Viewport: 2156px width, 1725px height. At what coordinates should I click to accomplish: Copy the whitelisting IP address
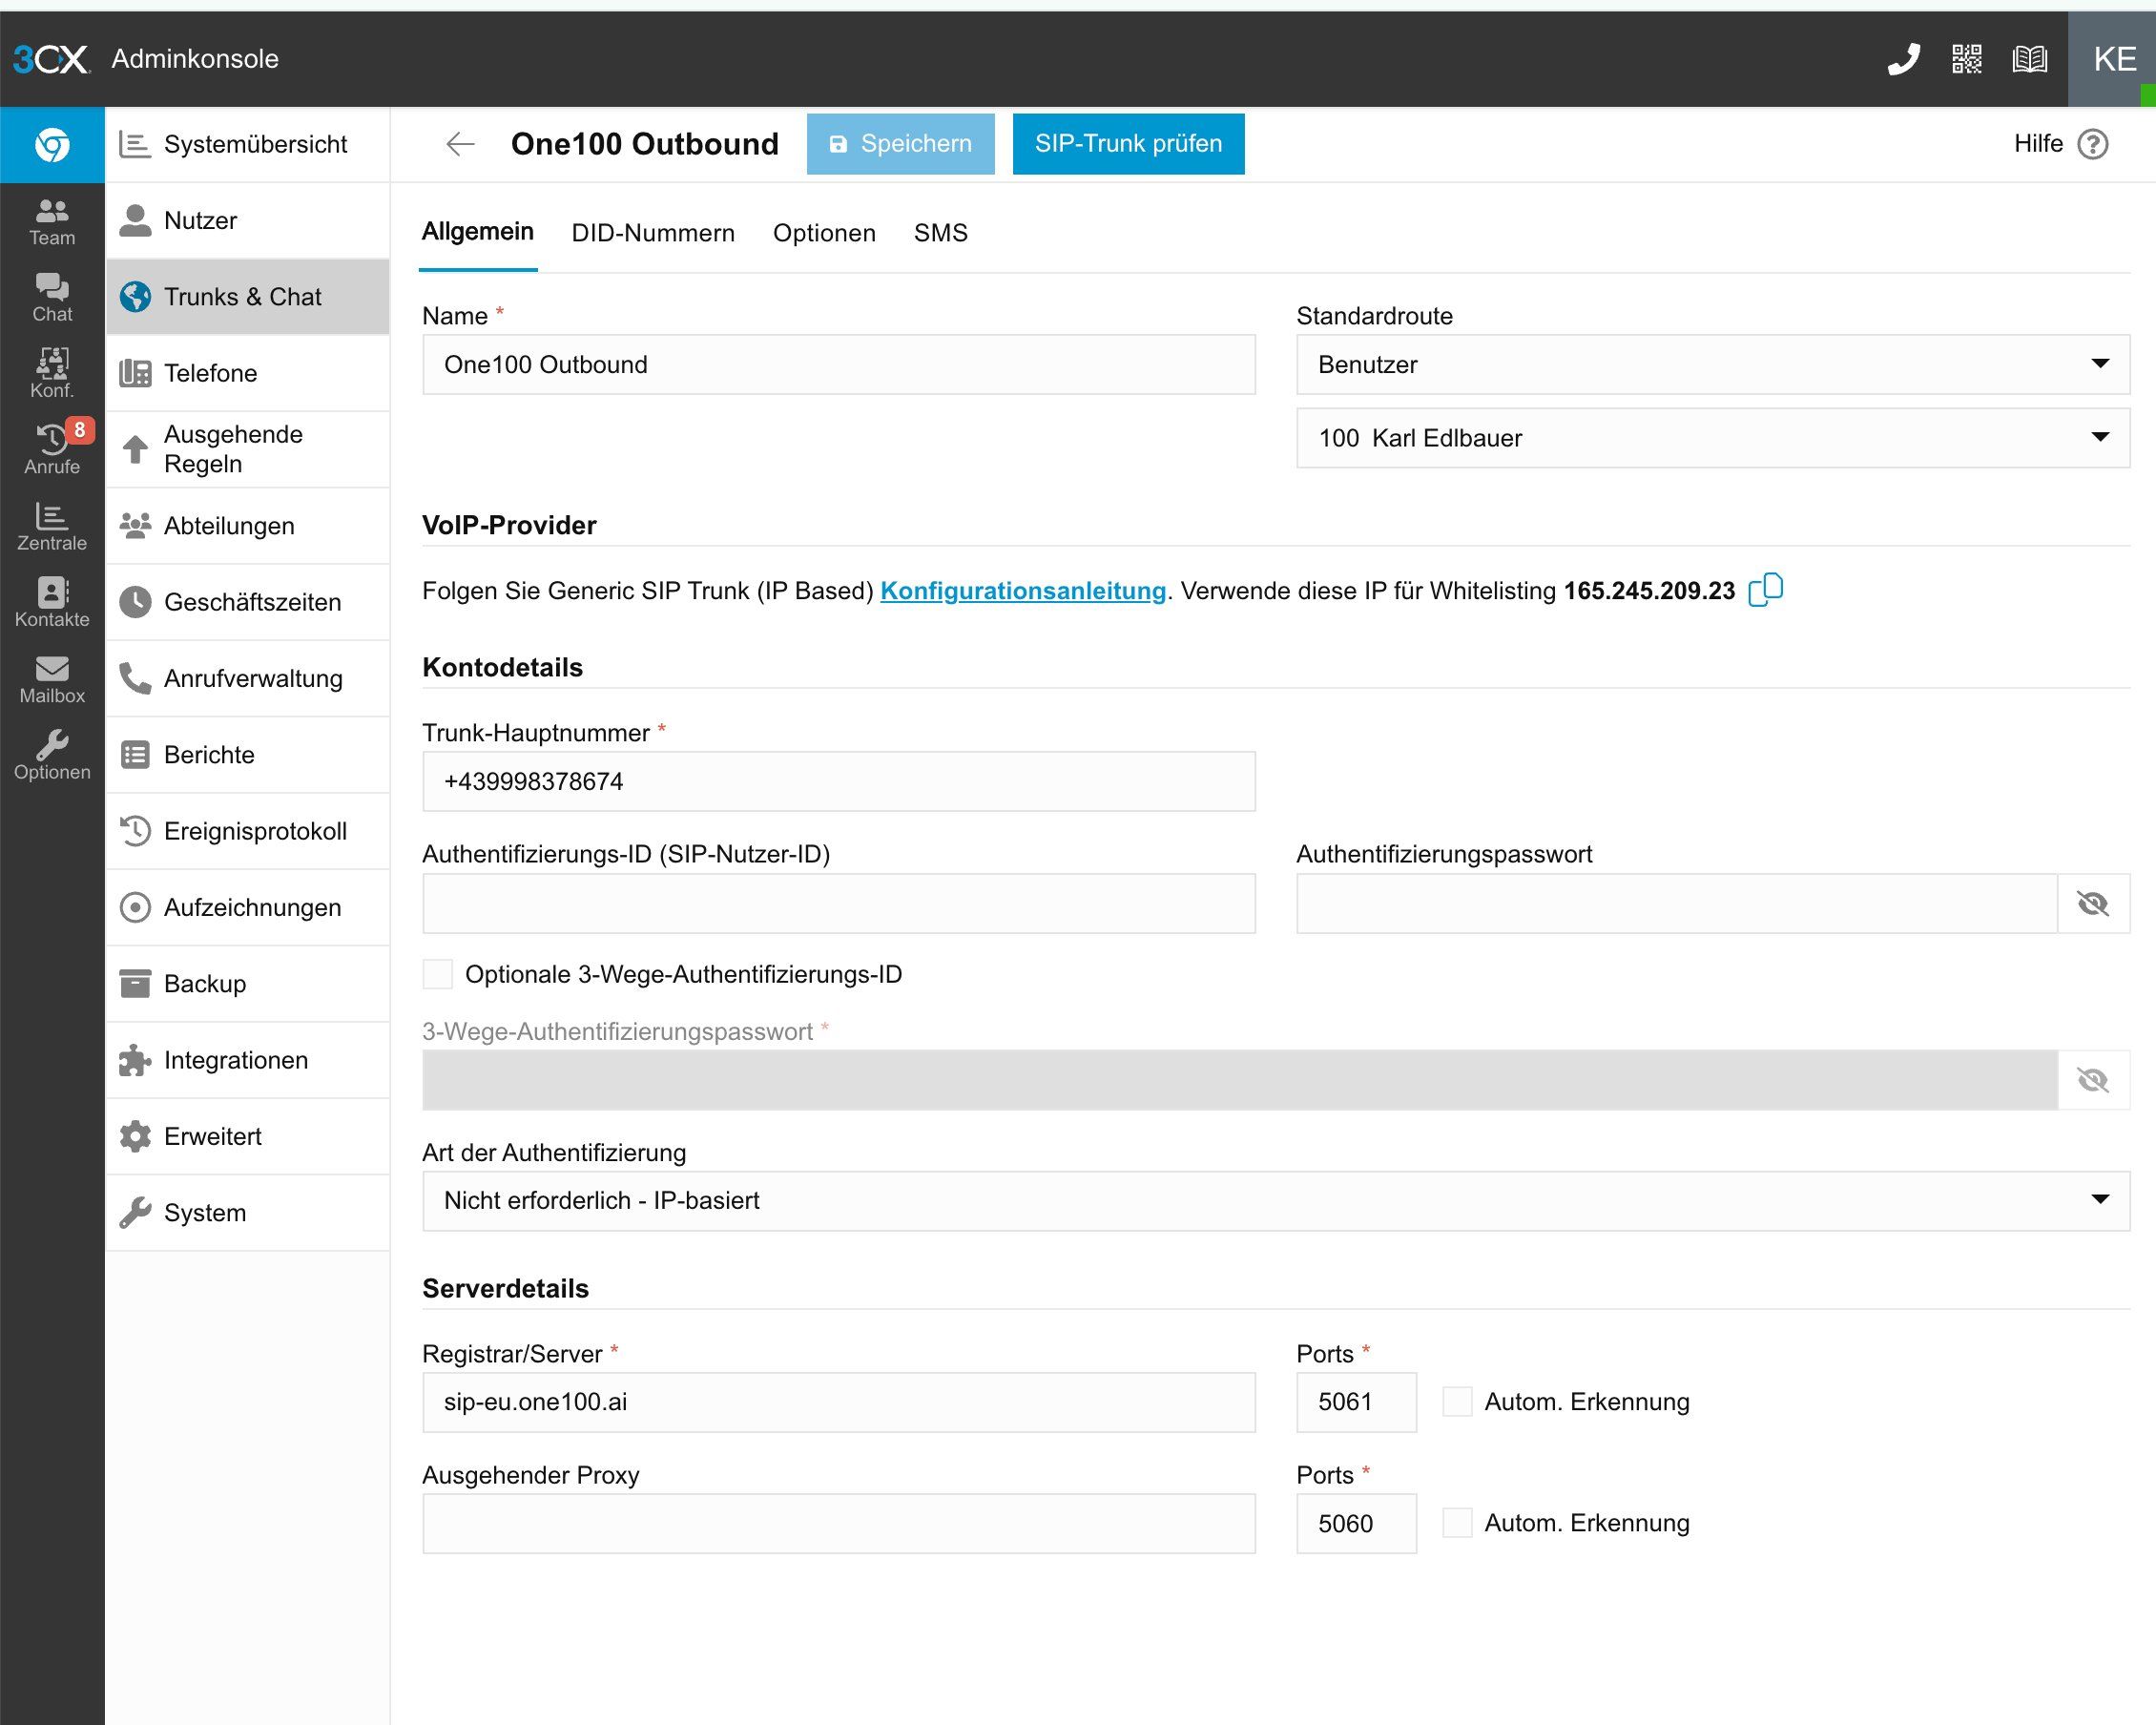tap(1766, 590)
